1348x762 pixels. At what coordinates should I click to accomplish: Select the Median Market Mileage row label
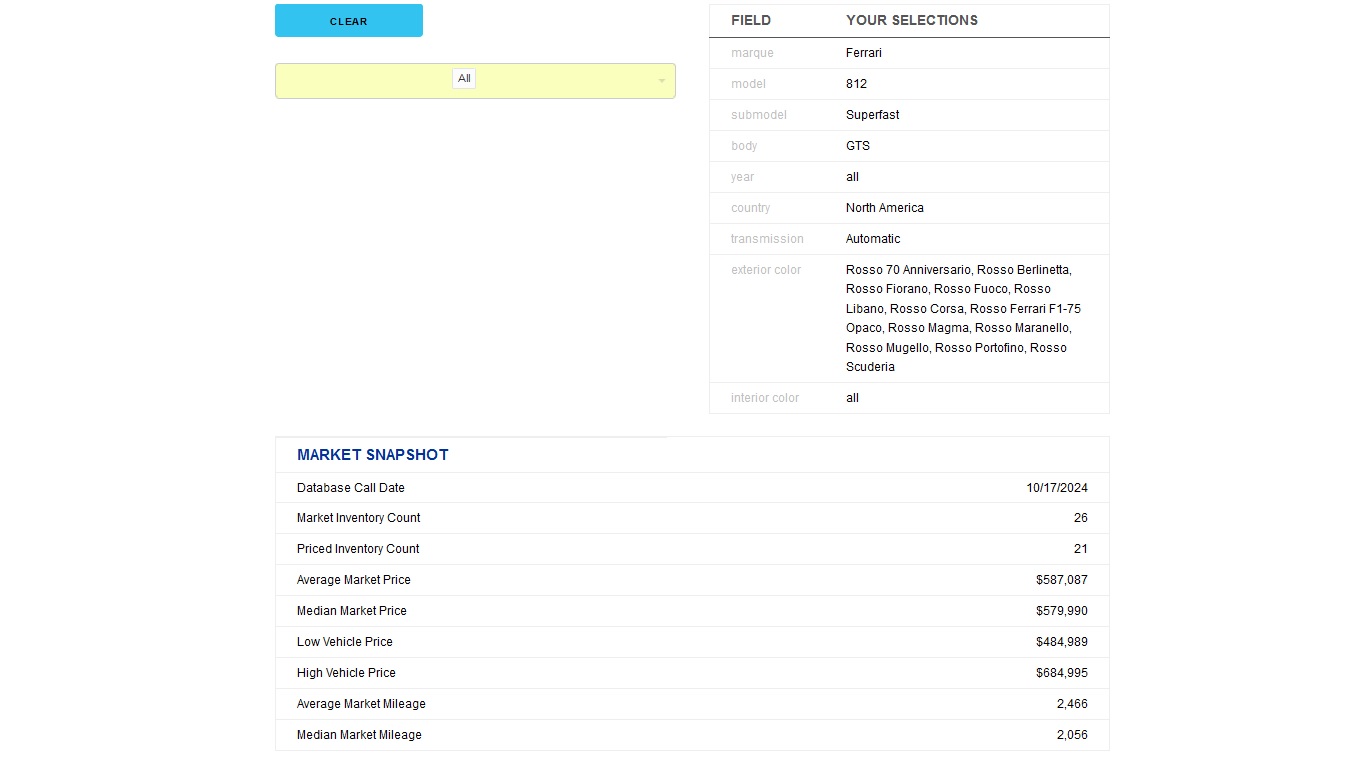tap(359, 735)
